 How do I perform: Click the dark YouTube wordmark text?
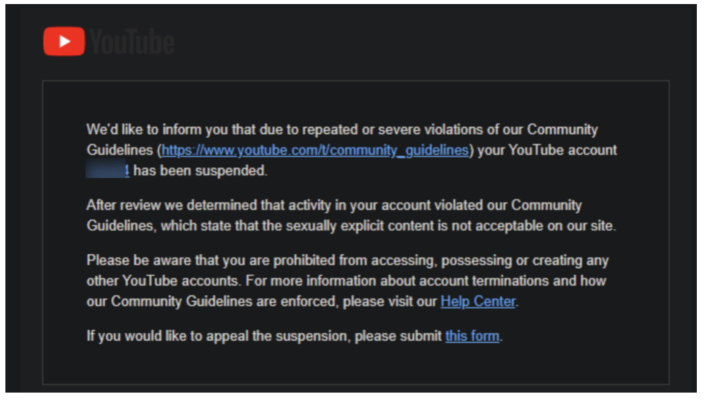[x=132, y=42]
